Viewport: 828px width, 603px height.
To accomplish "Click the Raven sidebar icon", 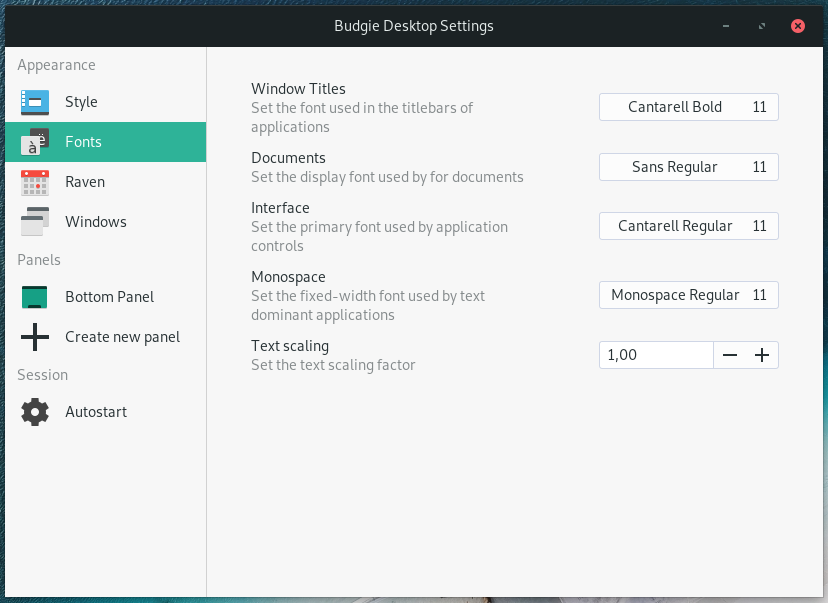I will [34, 182].
